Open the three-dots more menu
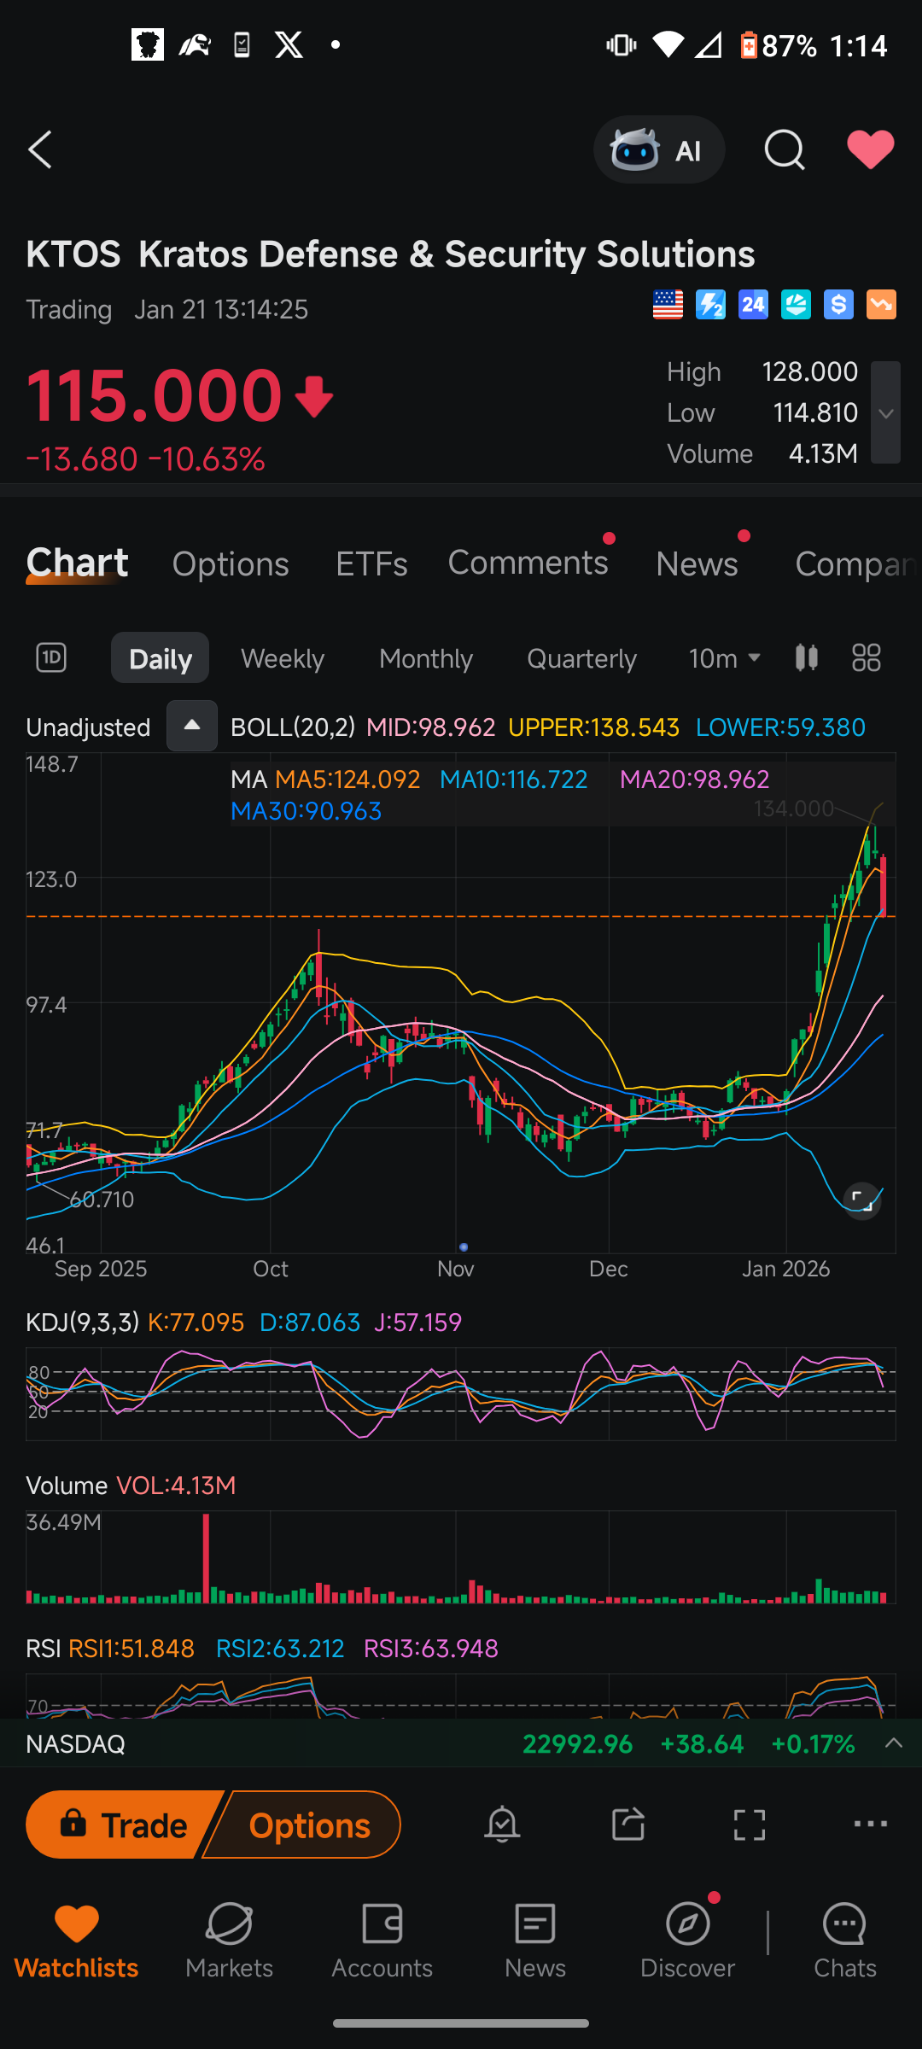Viewport: 922px width, 2049px height. coord(870,1824)
